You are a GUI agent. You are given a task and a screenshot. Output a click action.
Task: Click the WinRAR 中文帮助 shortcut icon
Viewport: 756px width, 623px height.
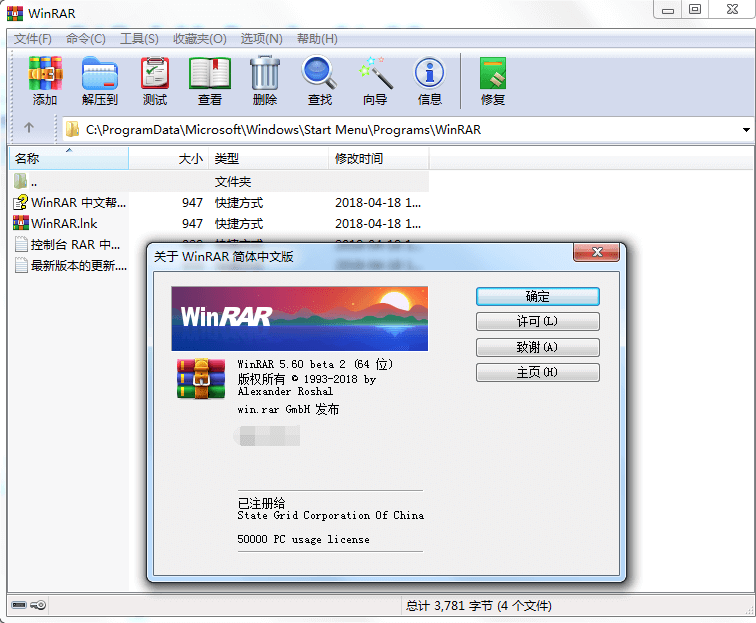(x=21, y=203)
